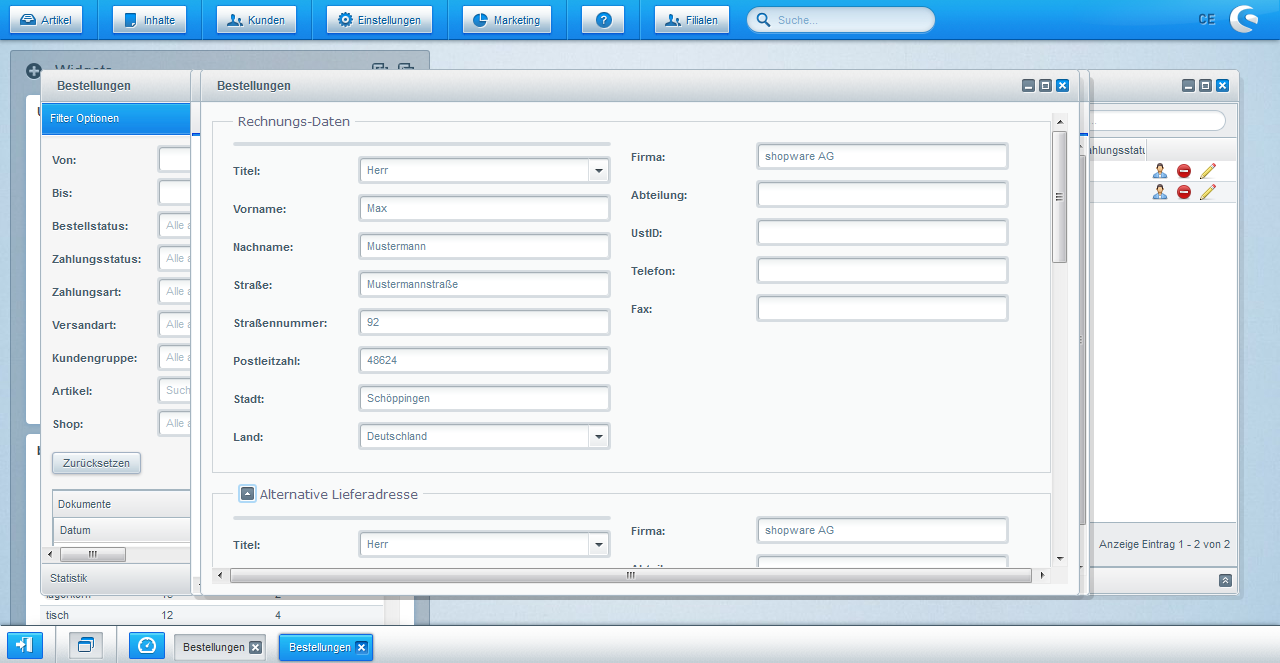Delete the first order via red icon
Image resolution: width=1280 pixels, height=663 pixels.
coord(1184,171)
